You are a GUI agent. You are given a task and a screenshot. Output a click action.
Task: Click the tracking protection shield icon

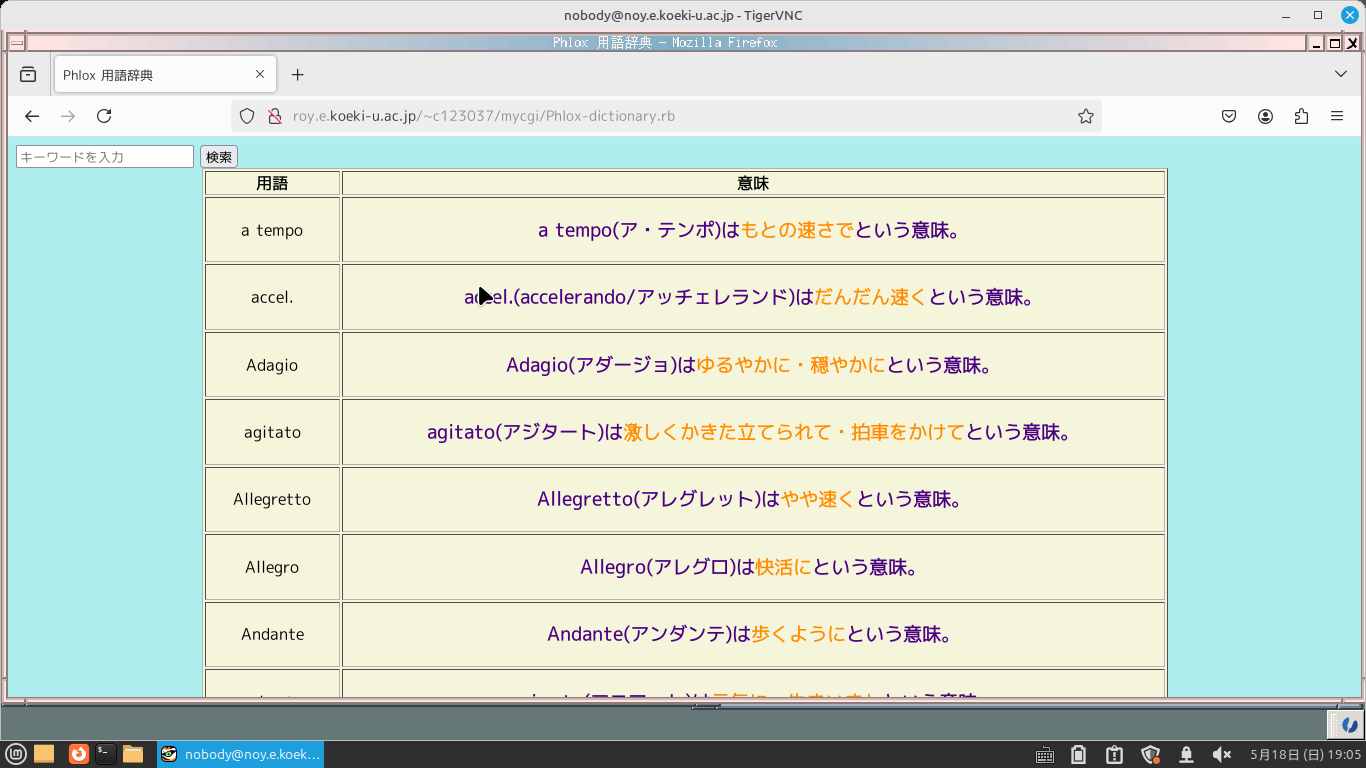tap(247, 116)
